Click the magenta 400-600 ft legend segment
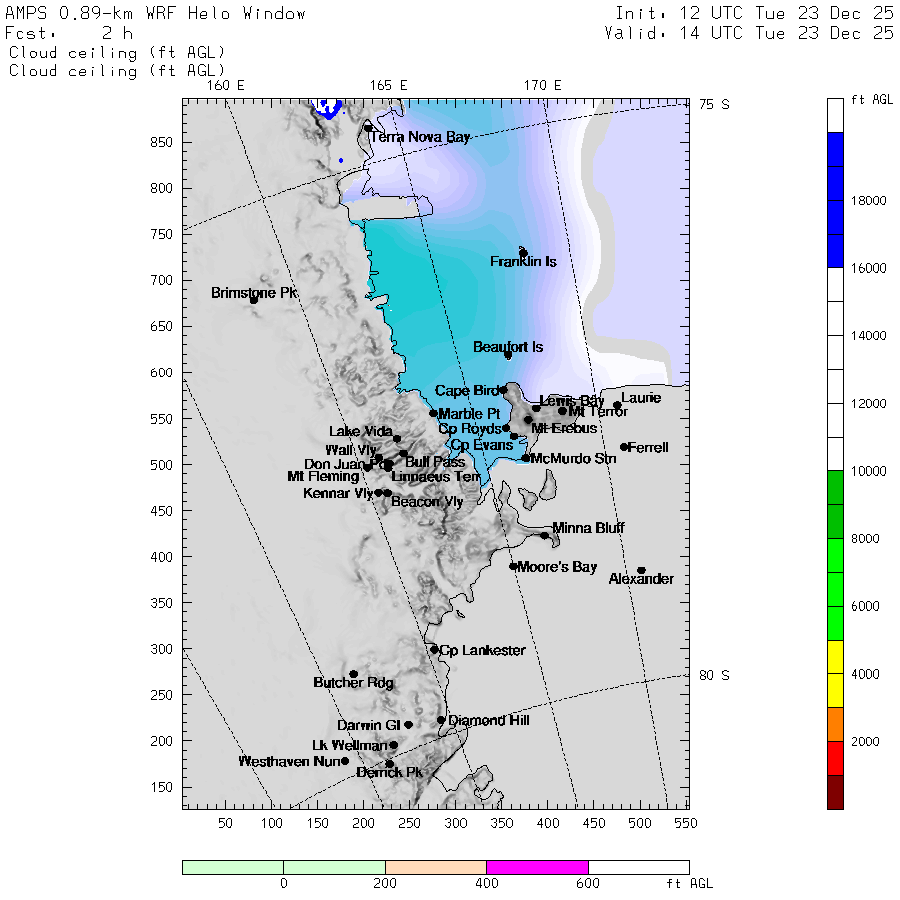 pyautogui.click(x=537, y=867)
